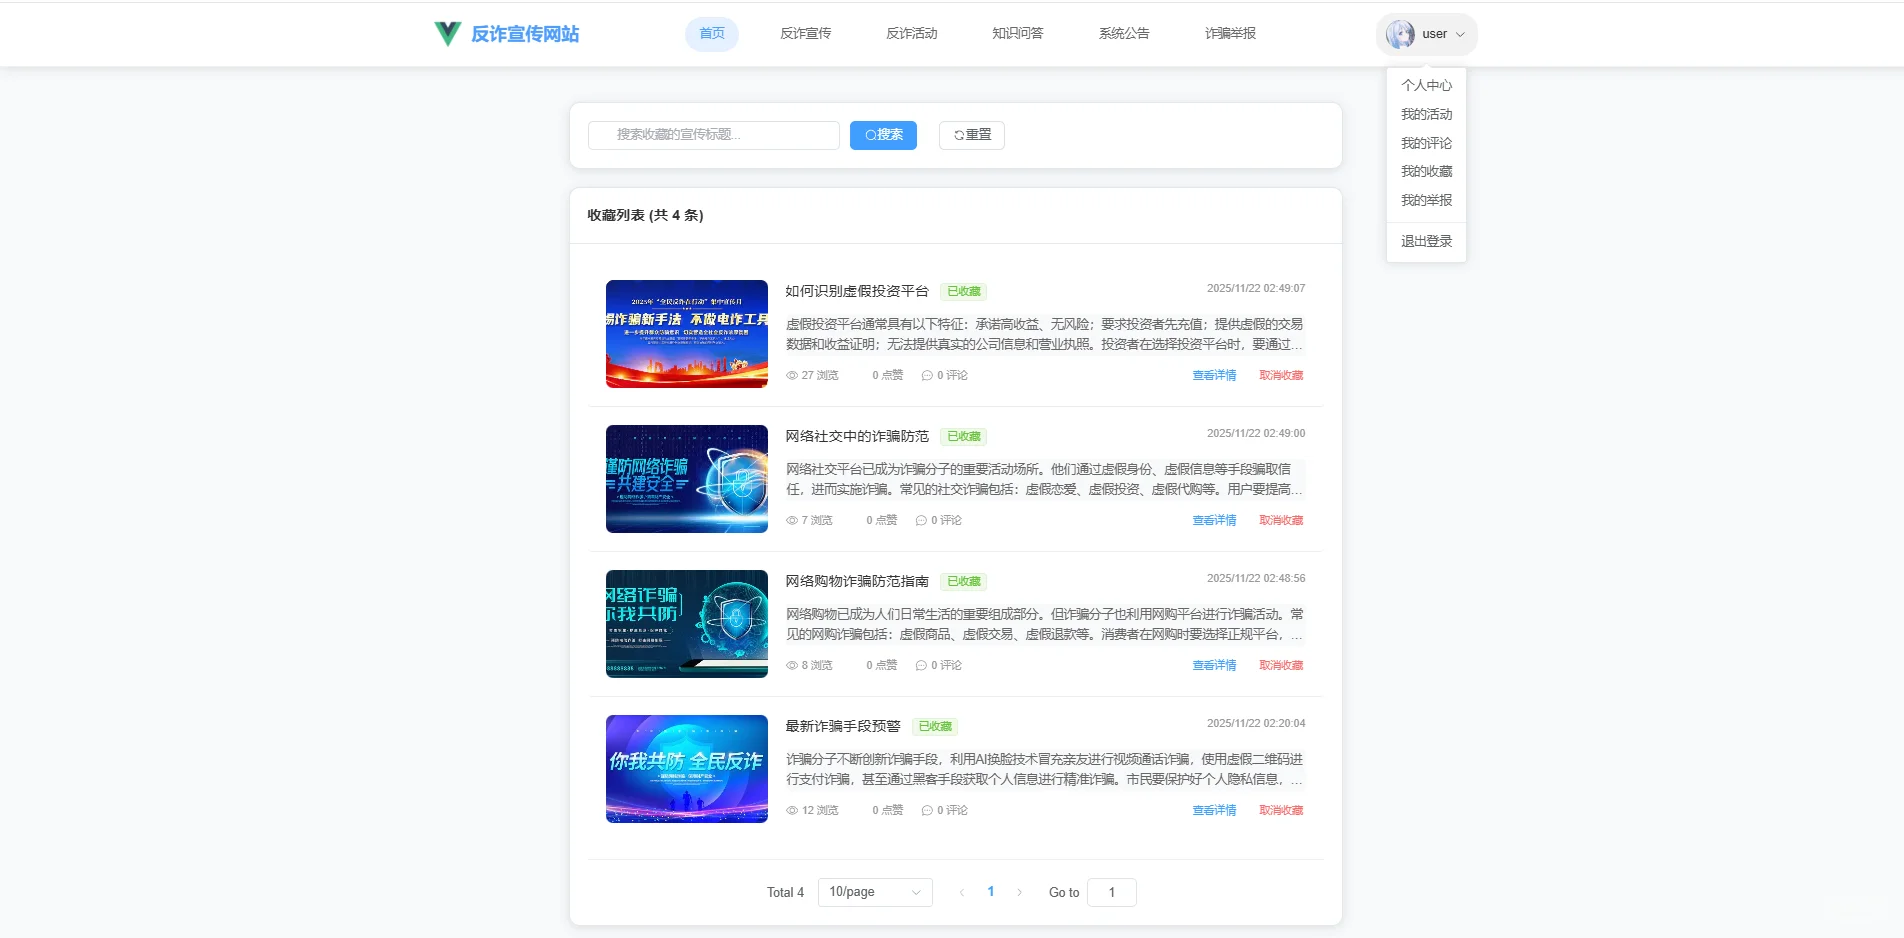Click the user avatar image in top bar
Image resolution: width=1904 pixels, height=938 pixels.
1400,33
